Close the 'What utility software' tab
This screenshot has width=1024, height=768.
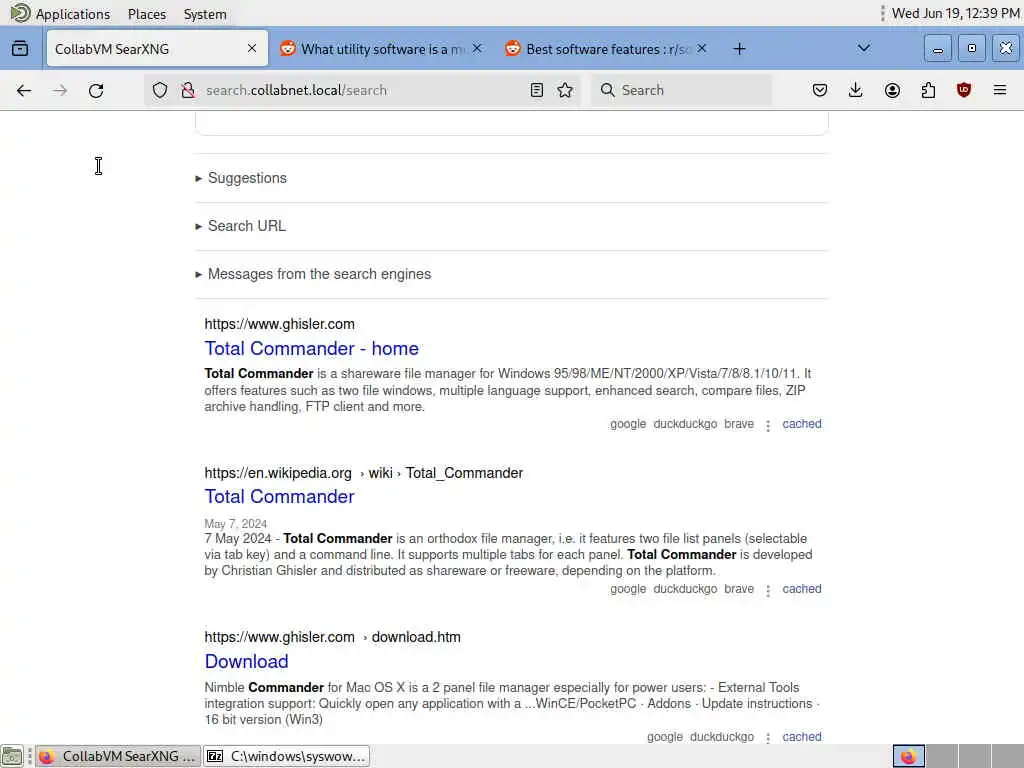[477, 48]
